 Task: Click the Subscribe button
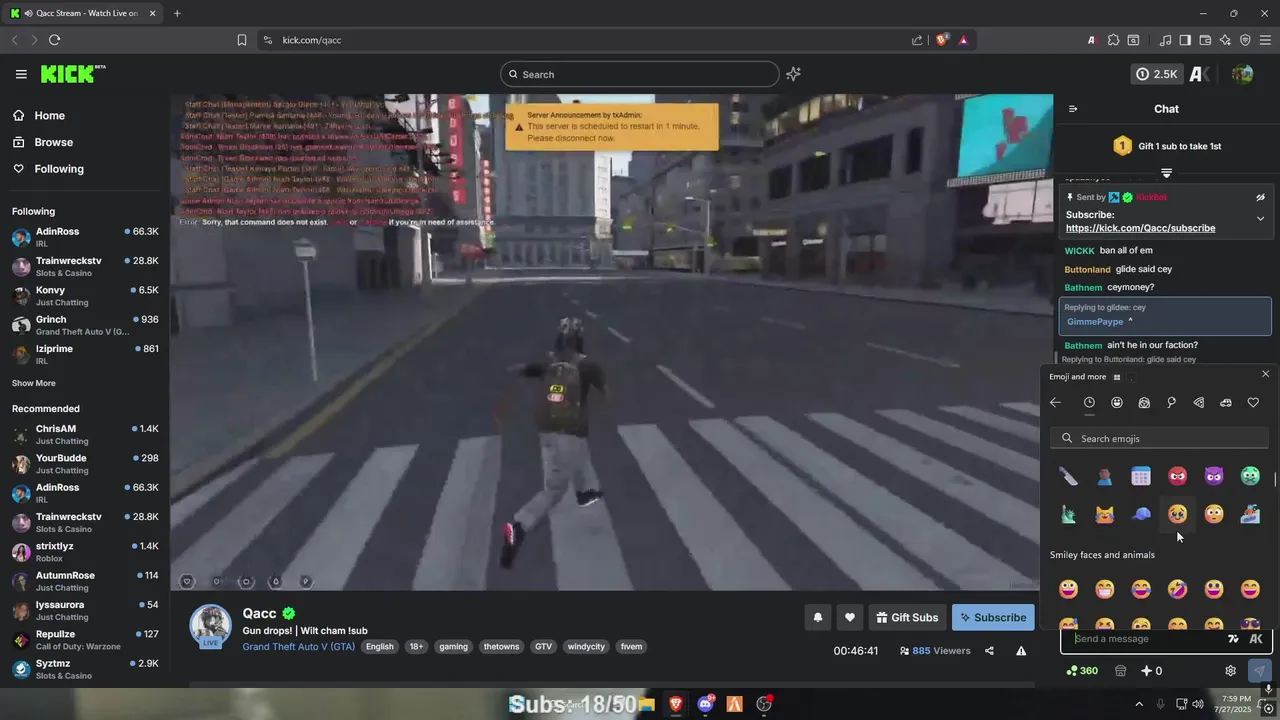tap(993, 618)
